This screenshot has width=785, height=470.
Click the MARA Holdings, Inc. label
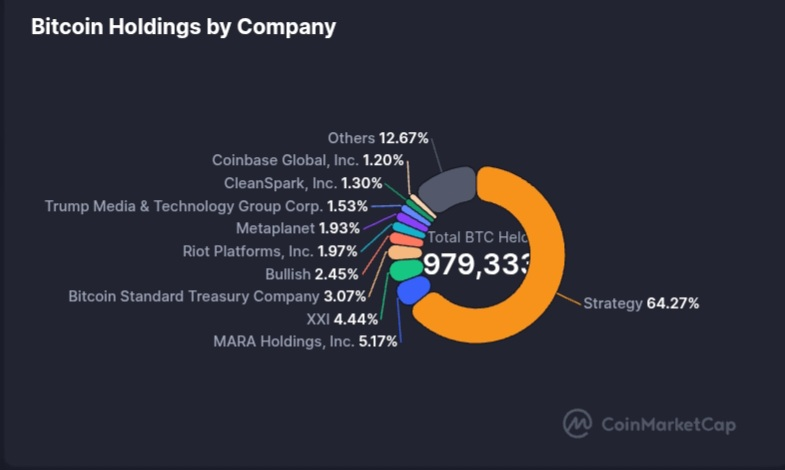pos(305,341)
